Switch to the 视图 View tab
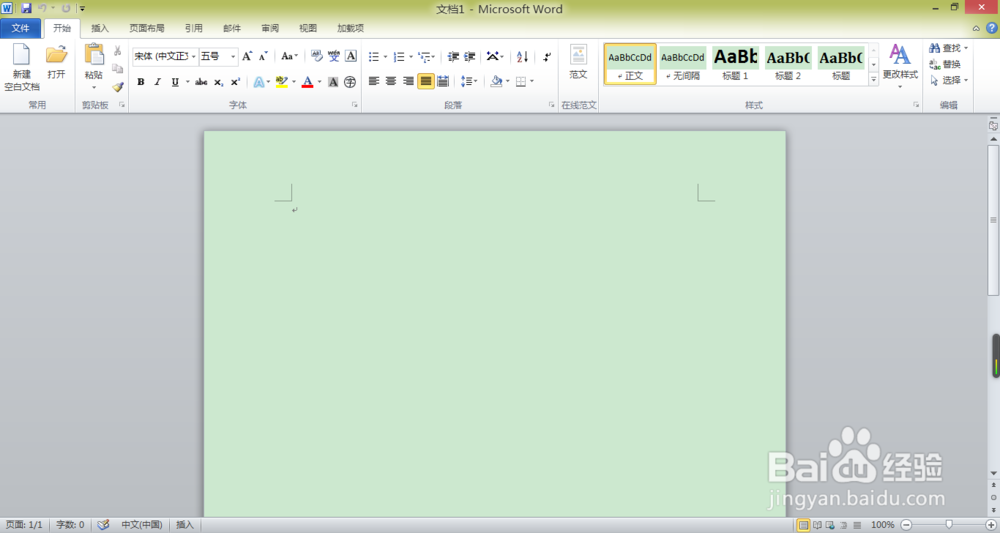This screenshot has width=1000, height=533. click(308, 28)
